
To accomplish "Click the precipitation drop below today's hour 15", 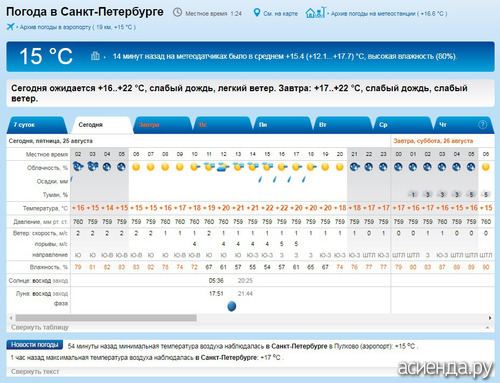I will coord(260,180).
